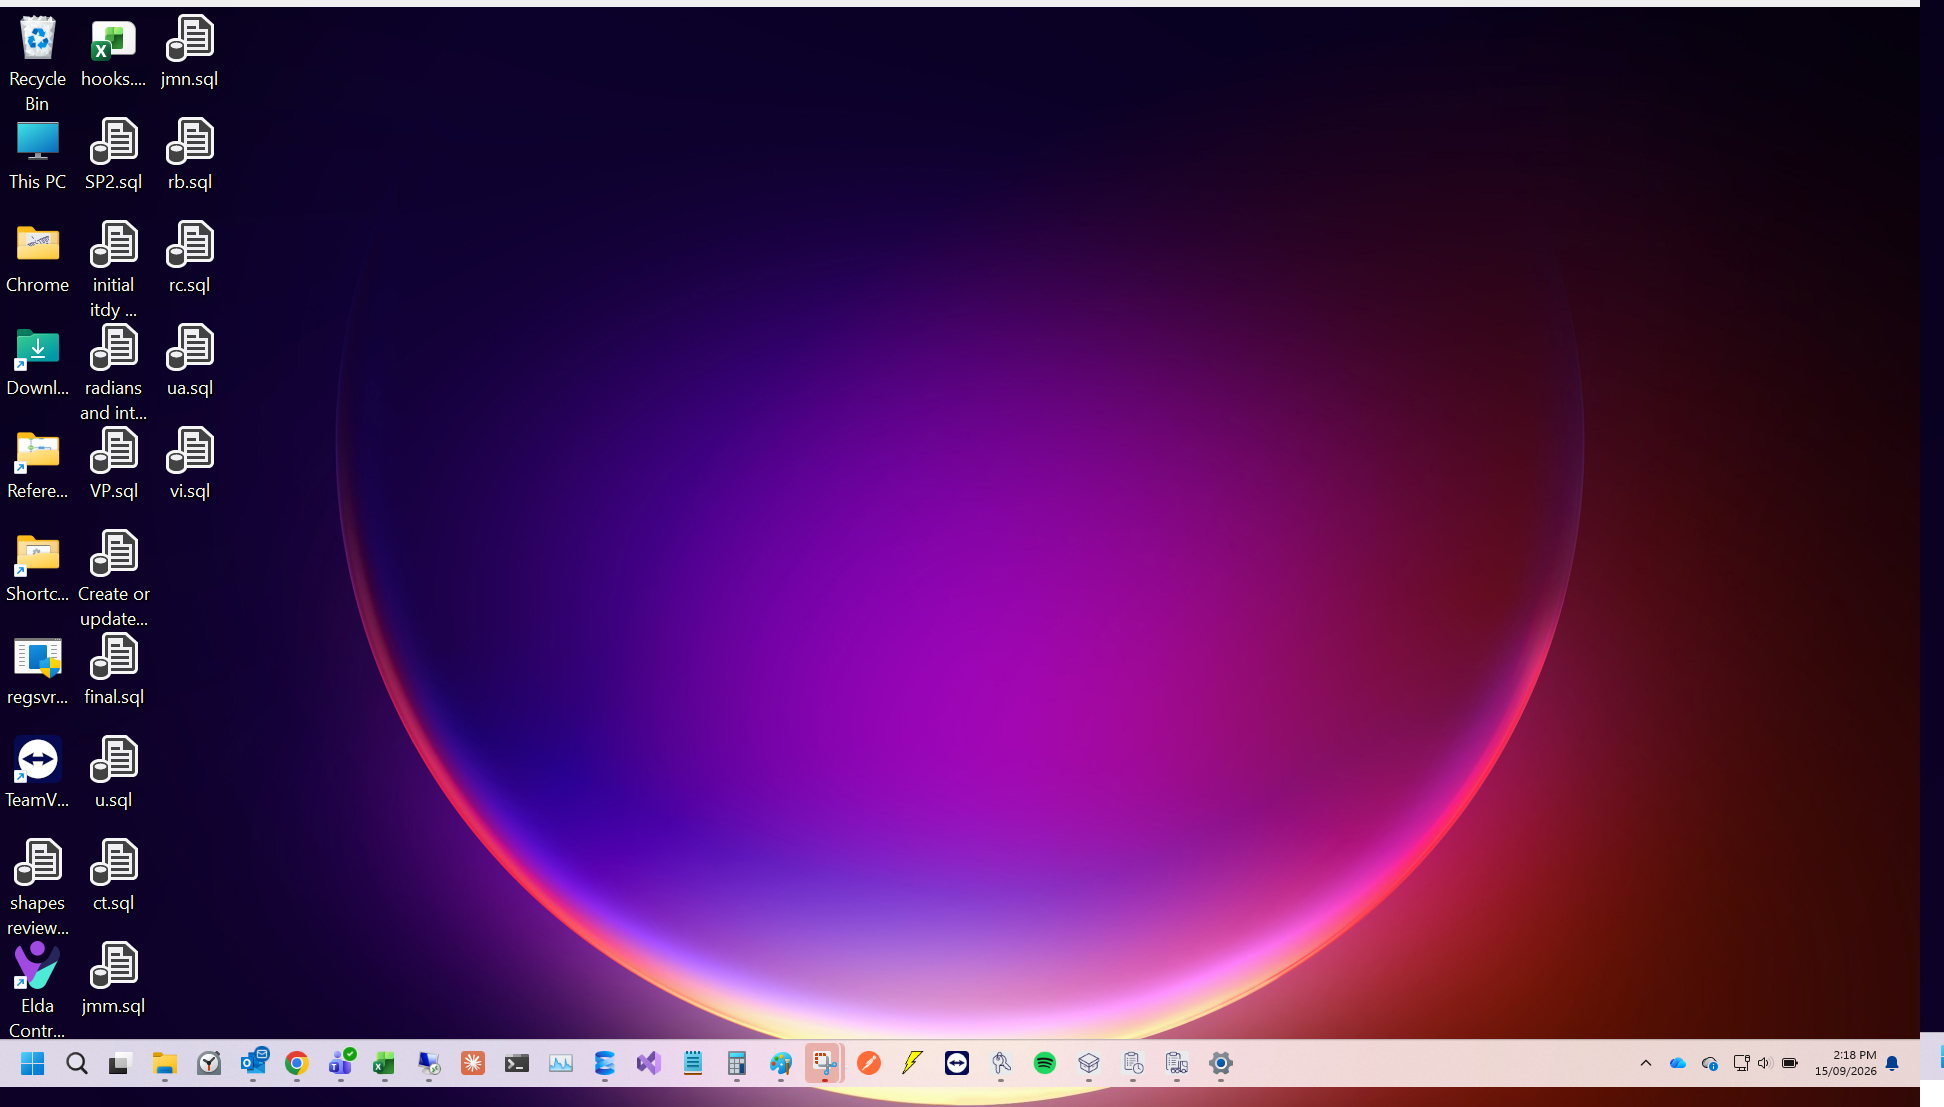This screenshot has height=1107, width=1944.
Task: Open the Calculator taskbar icon
Action: point(737,1063)
